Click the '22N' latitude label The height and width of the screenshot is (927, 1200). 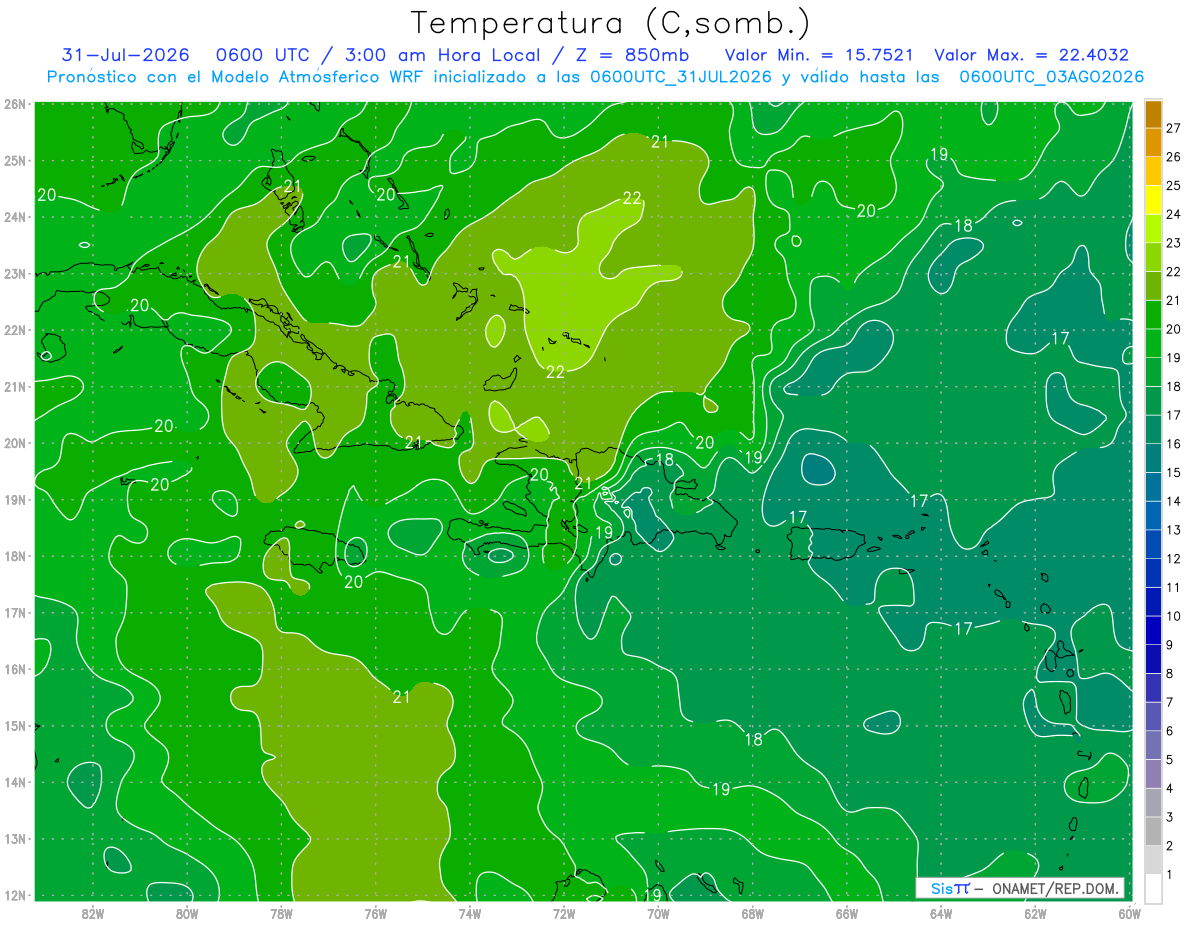coord(15,330)
